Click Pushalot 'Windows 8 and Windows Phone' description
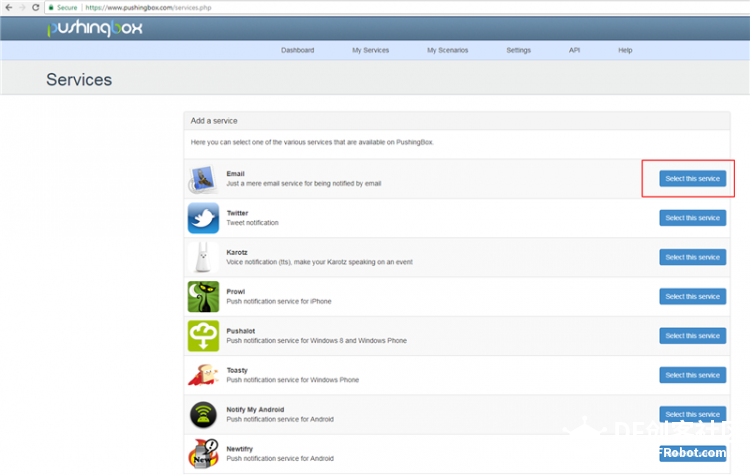The width and height of the screenshot is (750, 475). coord(317,341)
